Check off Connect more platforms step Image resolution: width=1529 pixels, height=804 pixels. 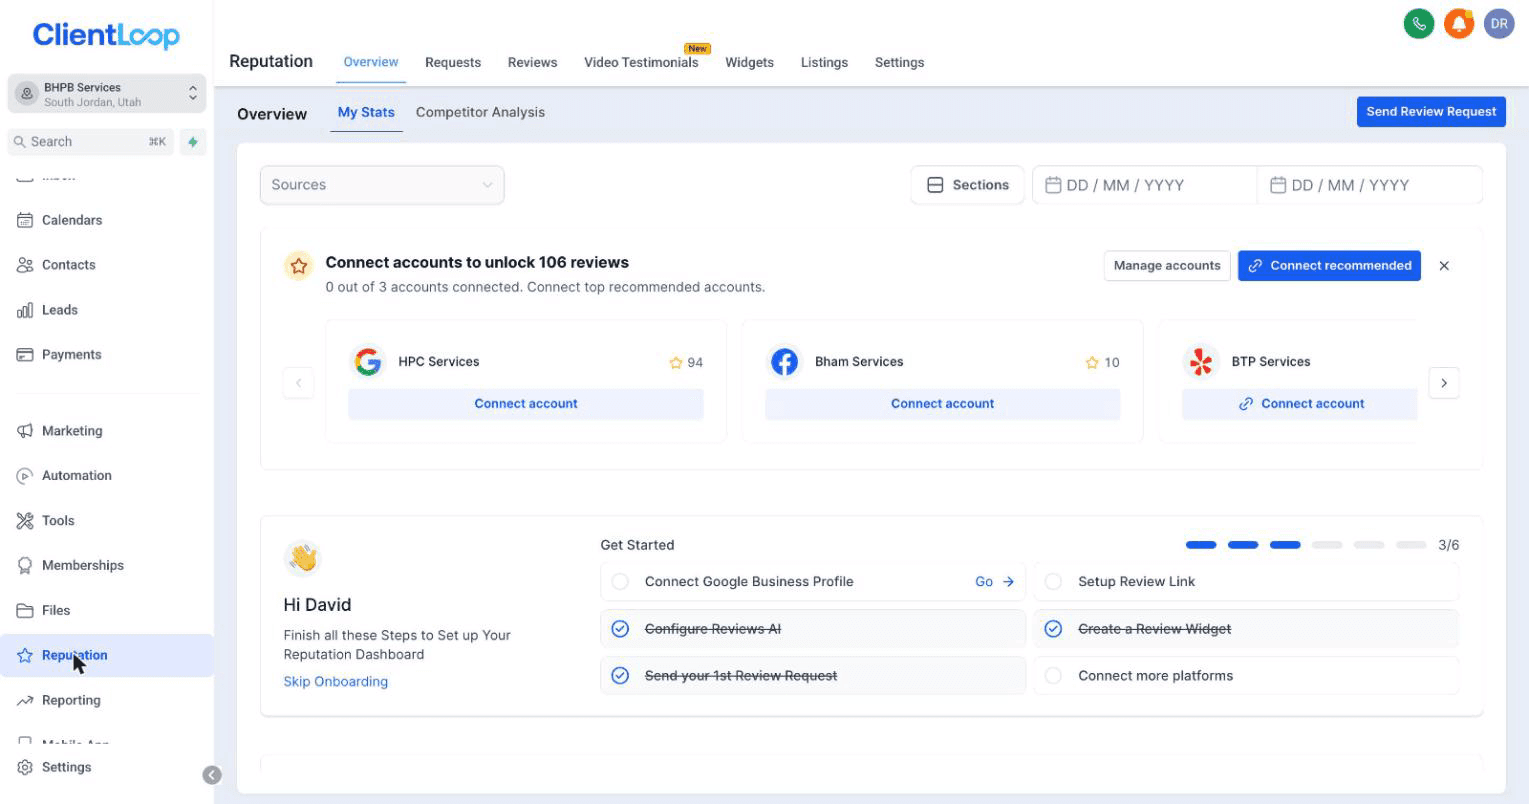1053,676
